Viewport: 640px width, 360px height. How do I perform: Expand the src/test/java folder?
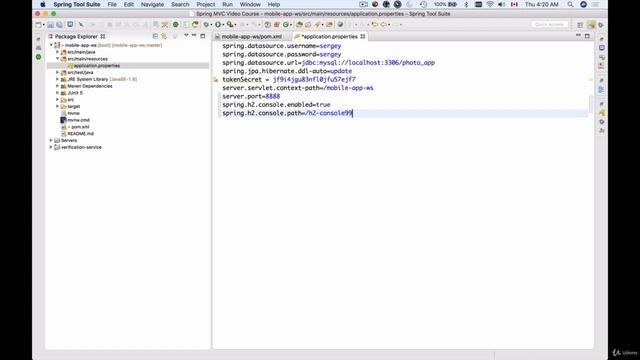tap(58, 72)
